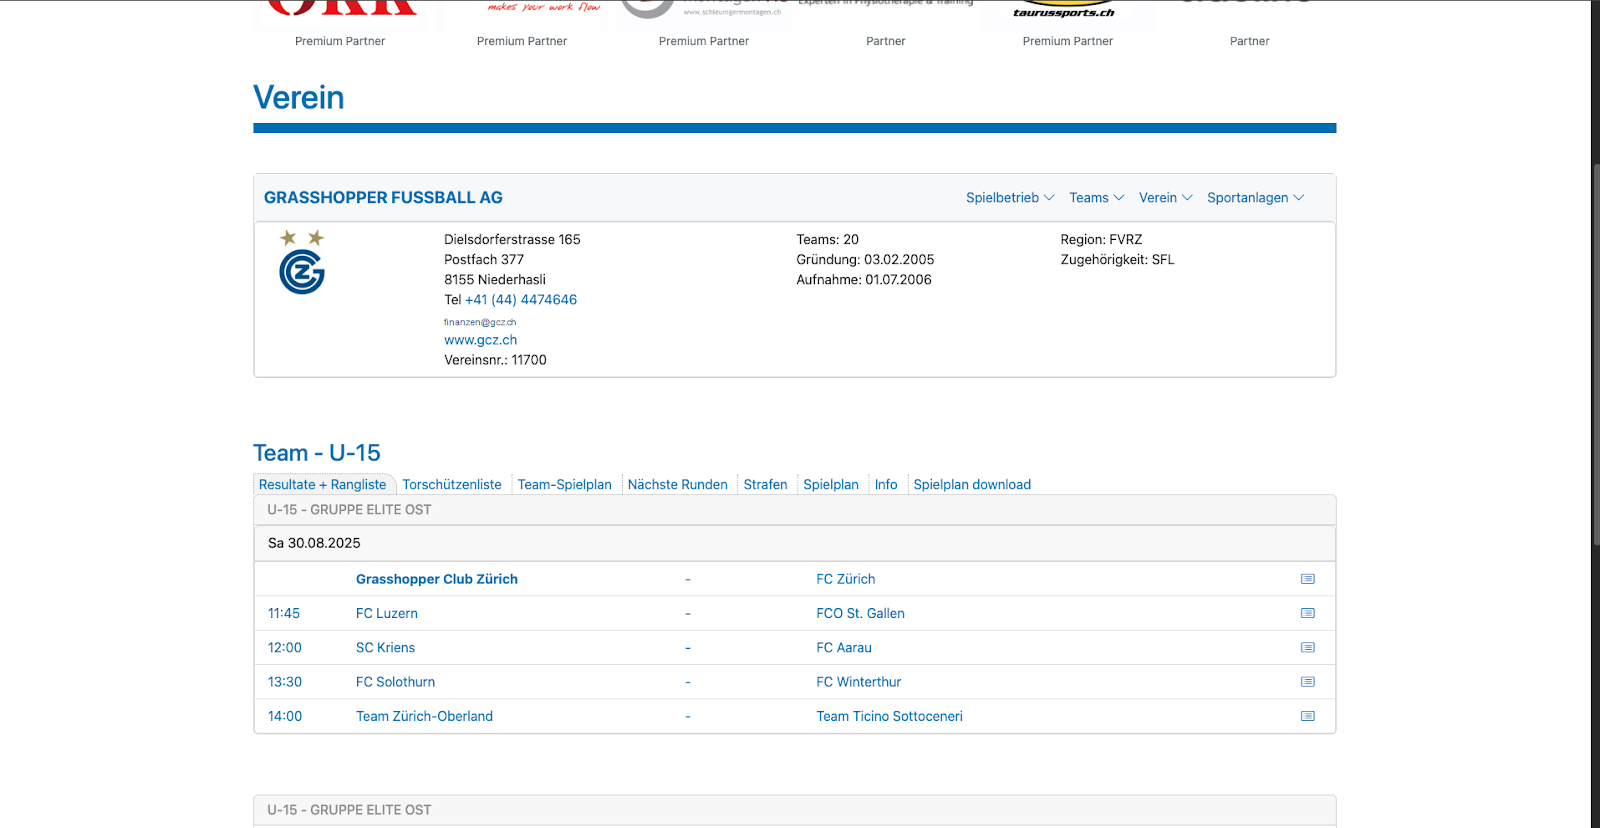Screen dimensions: 1600x828
Task: Click the Team - U-15 heading
Action: pos(317,453)
